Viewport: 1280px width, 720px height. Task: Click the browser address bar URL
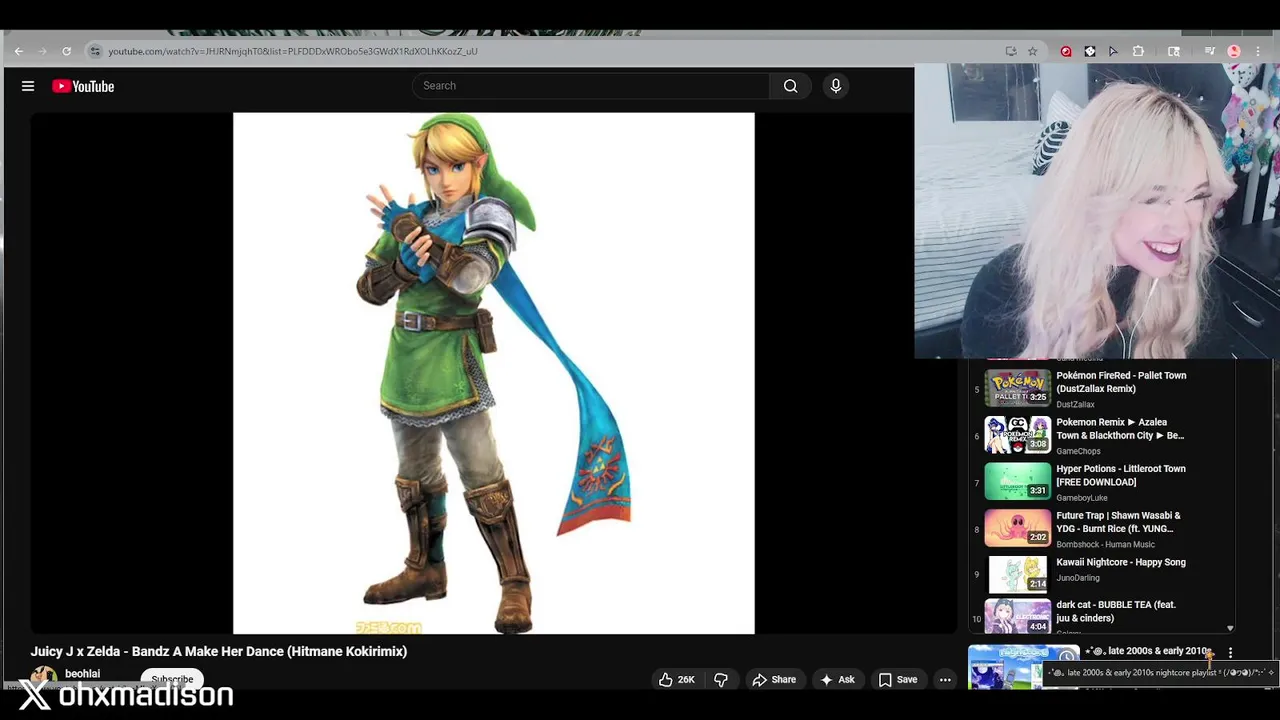(x=293, y=51)
